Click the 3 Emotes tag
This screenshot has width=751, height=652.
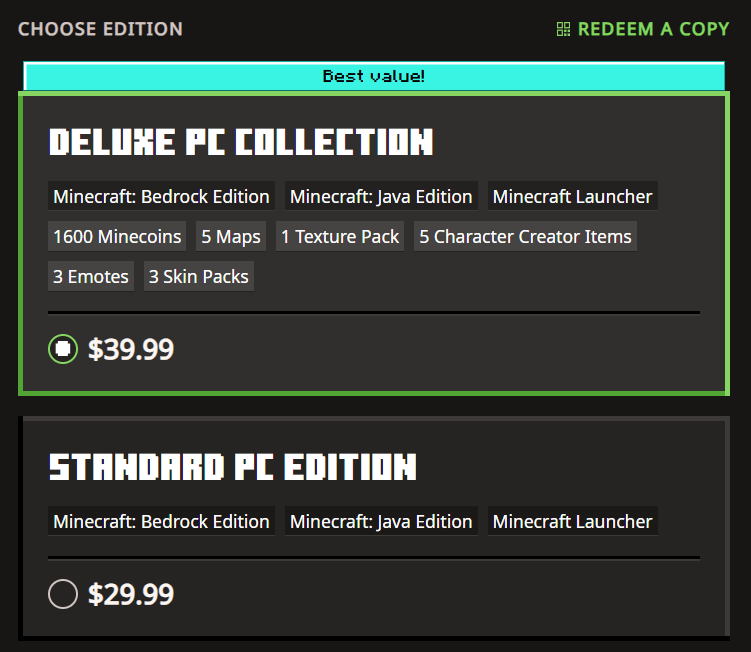[x=91, y=277]
